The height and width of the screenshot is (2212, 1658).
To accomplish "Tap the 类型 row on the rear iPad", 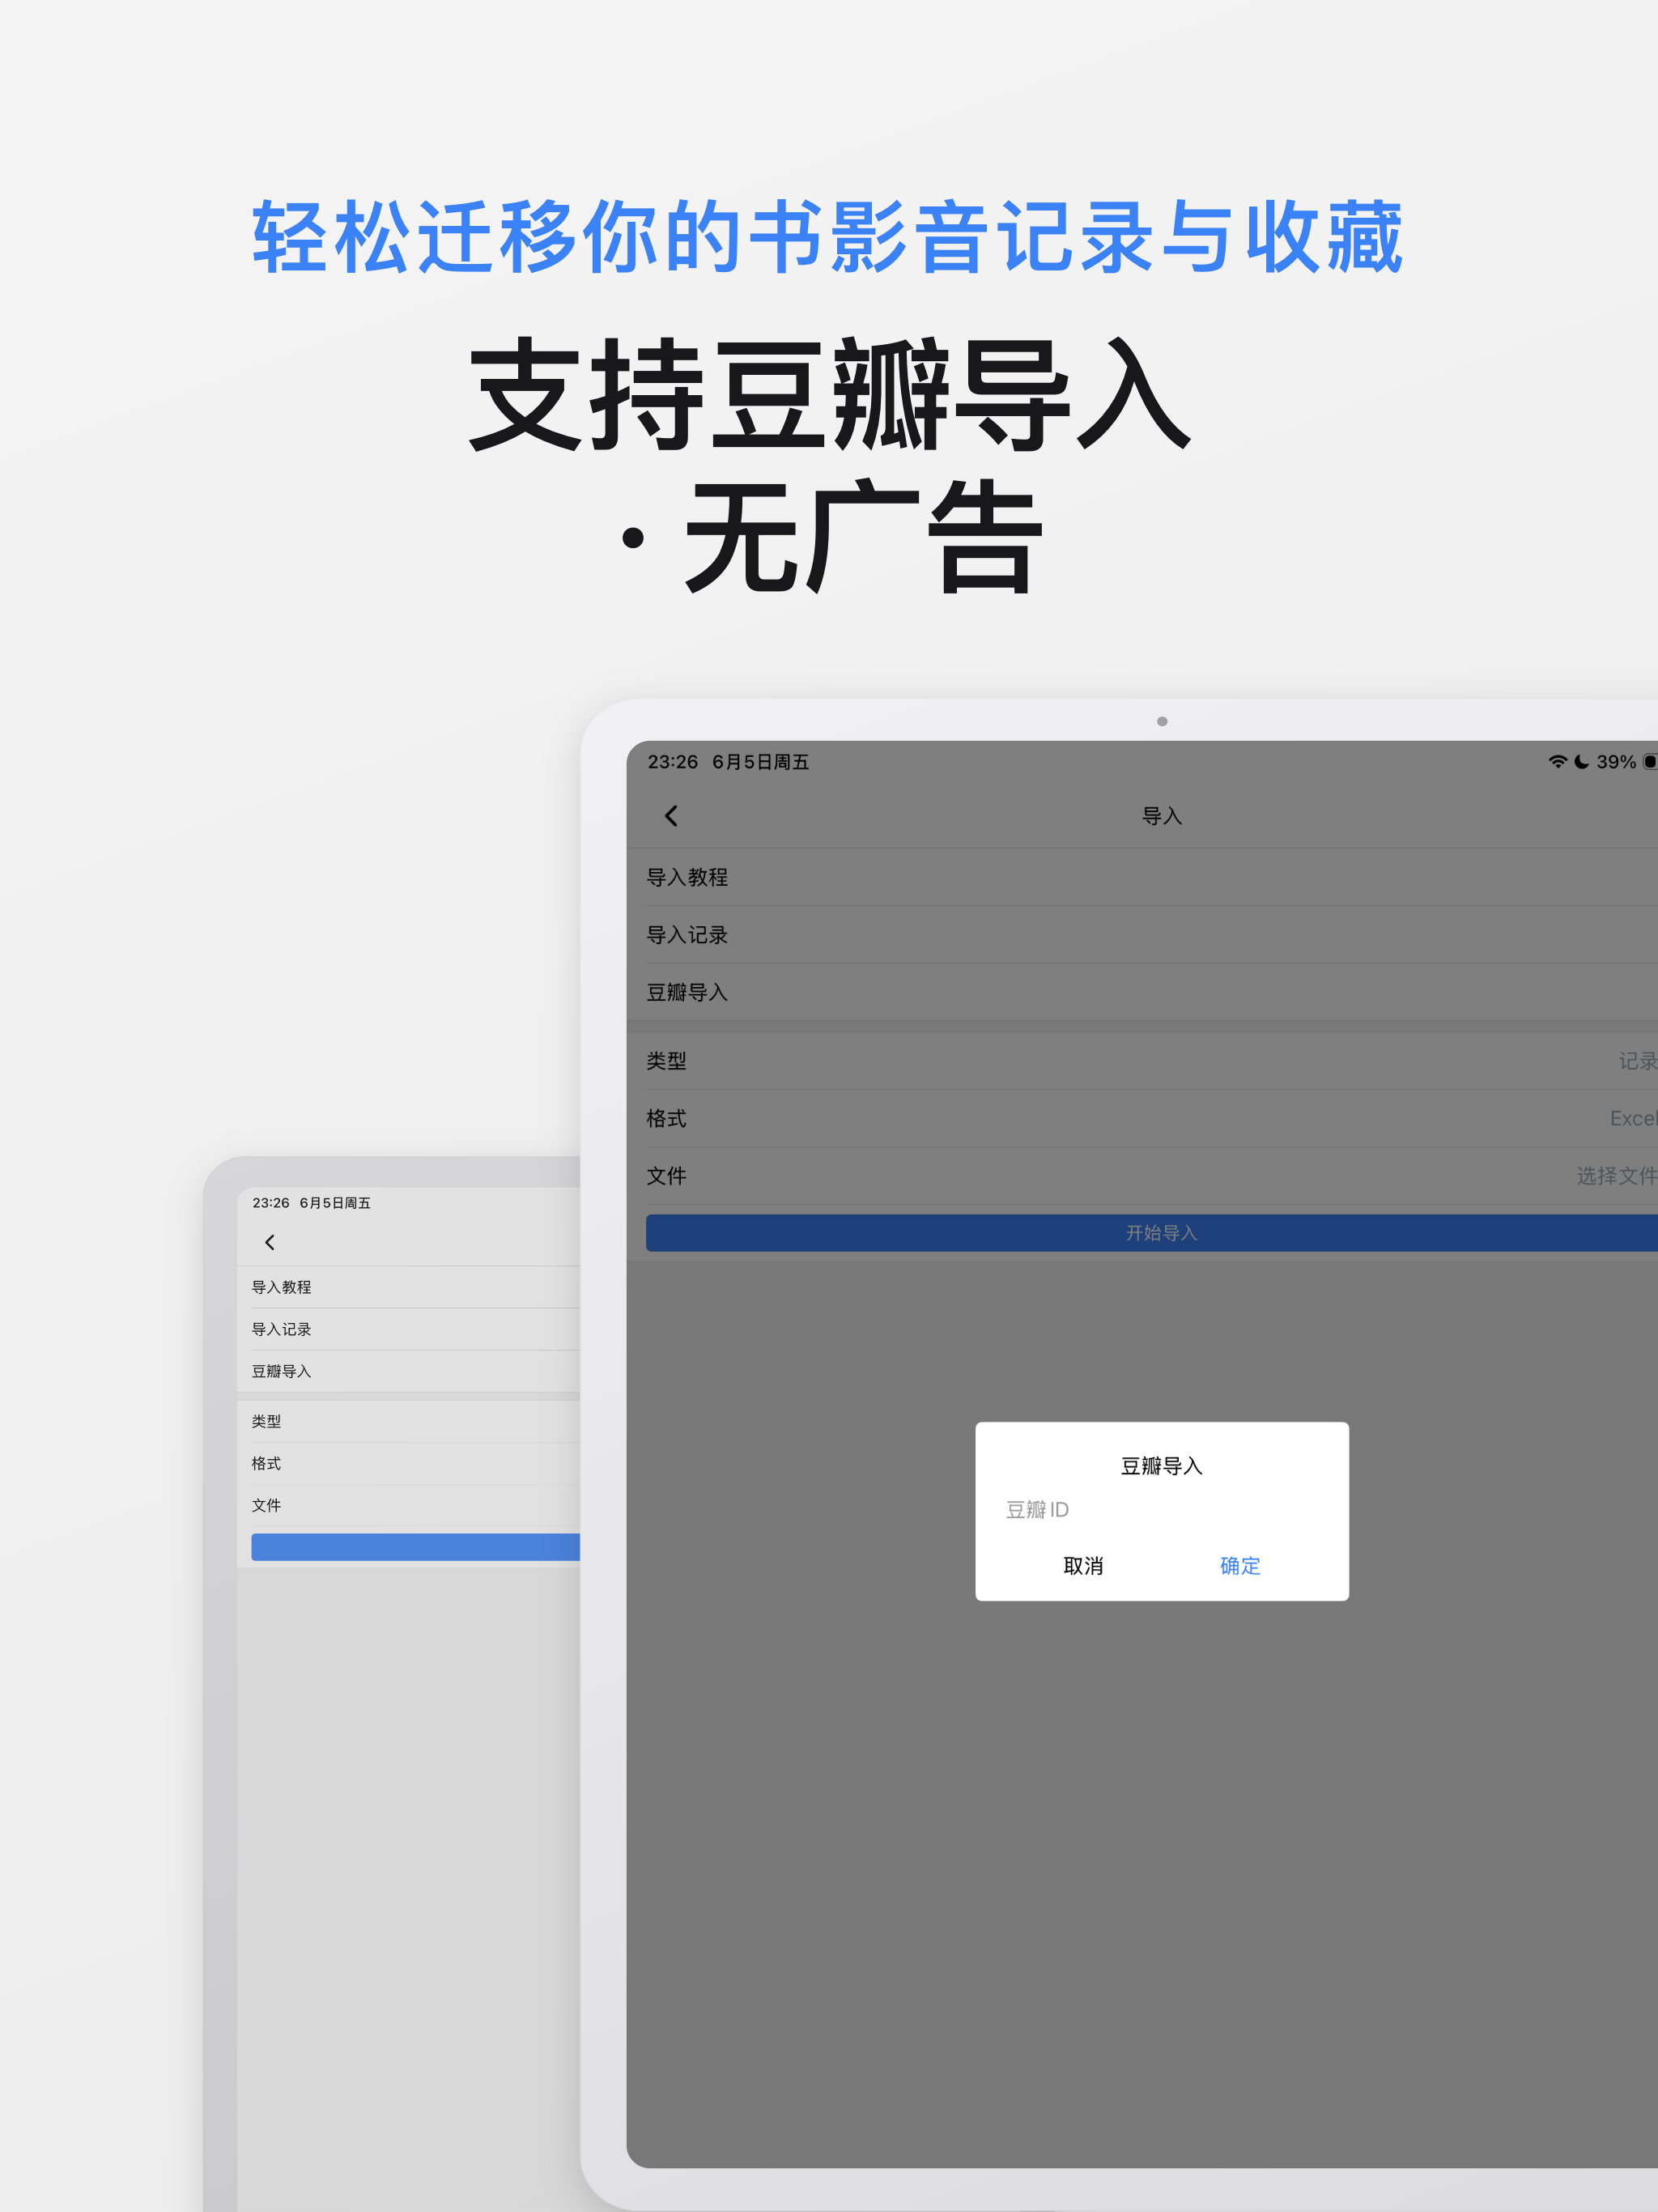I will coord(408,1421).
